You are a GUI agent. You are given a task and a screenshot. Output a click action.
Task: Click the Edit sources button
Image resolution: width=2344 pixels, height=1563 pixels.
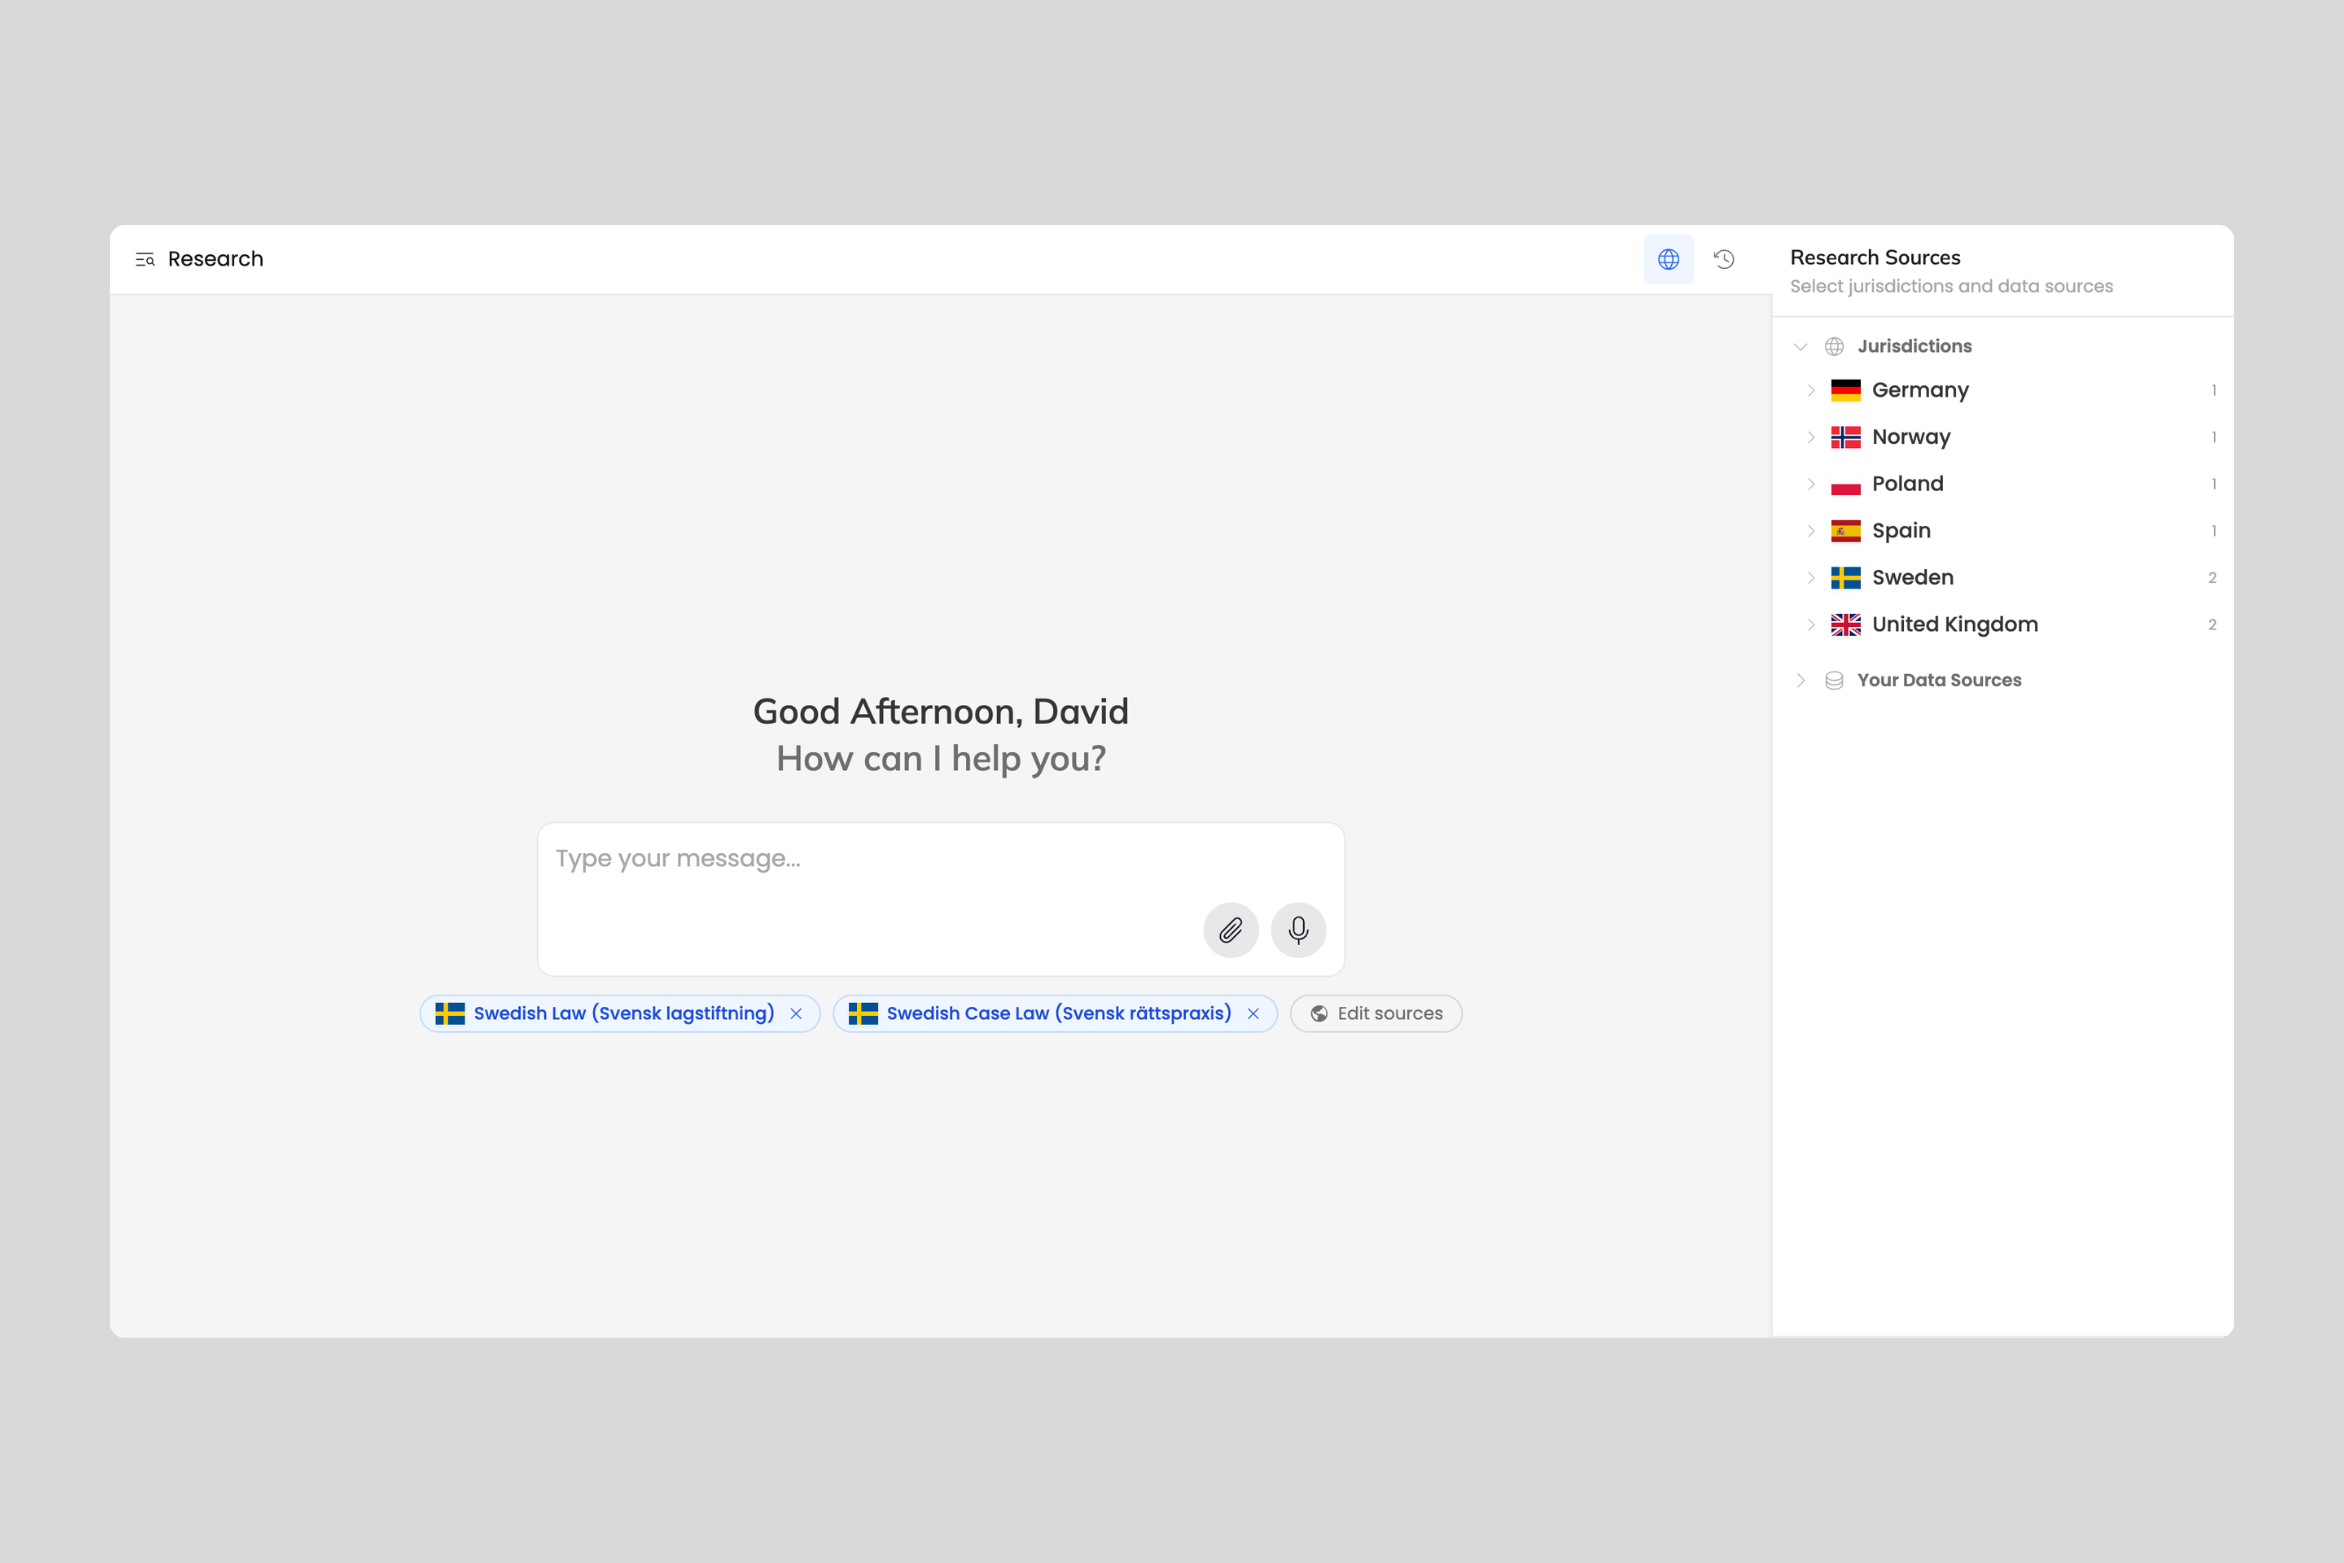(x=1375, y=1014)
